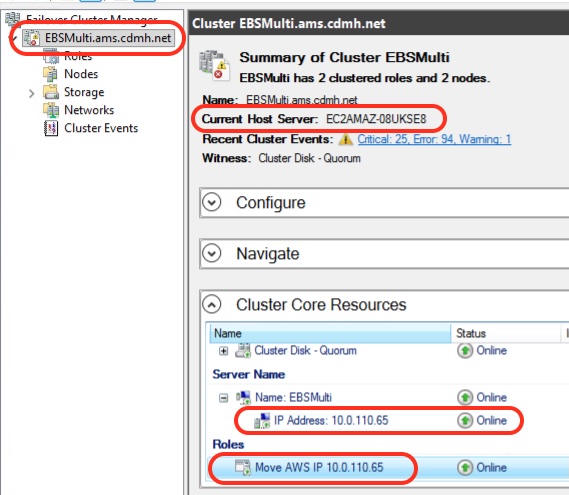Select the Name: EBSMulti resource

pos(293,397)
